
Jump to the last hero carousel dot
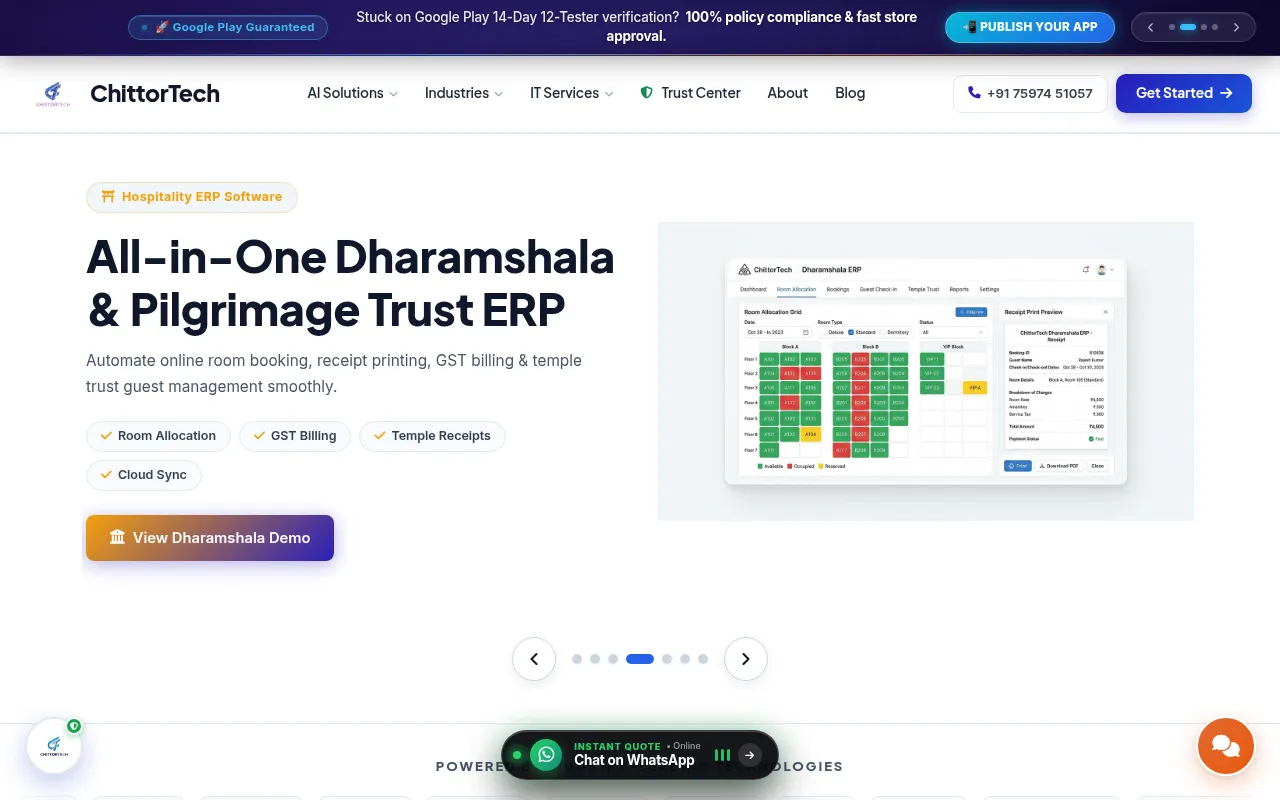(703, 659)
